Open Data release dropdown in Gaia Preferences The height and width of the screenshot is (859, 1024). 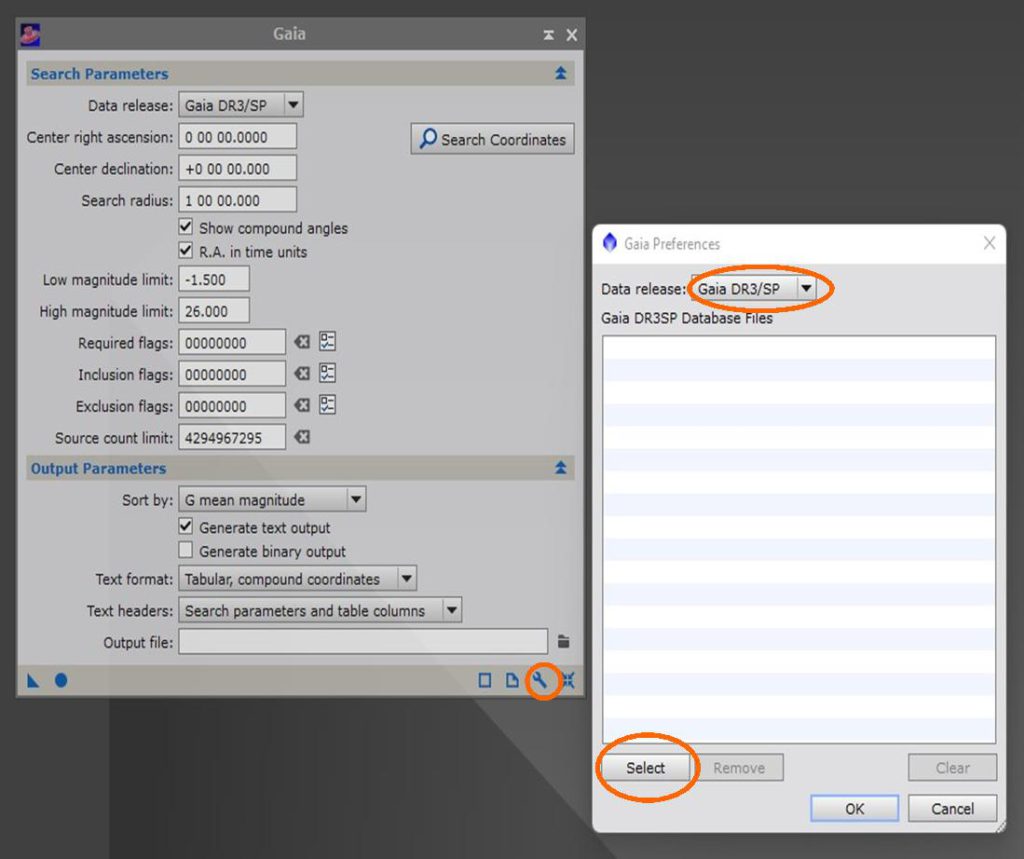[805, 289]
